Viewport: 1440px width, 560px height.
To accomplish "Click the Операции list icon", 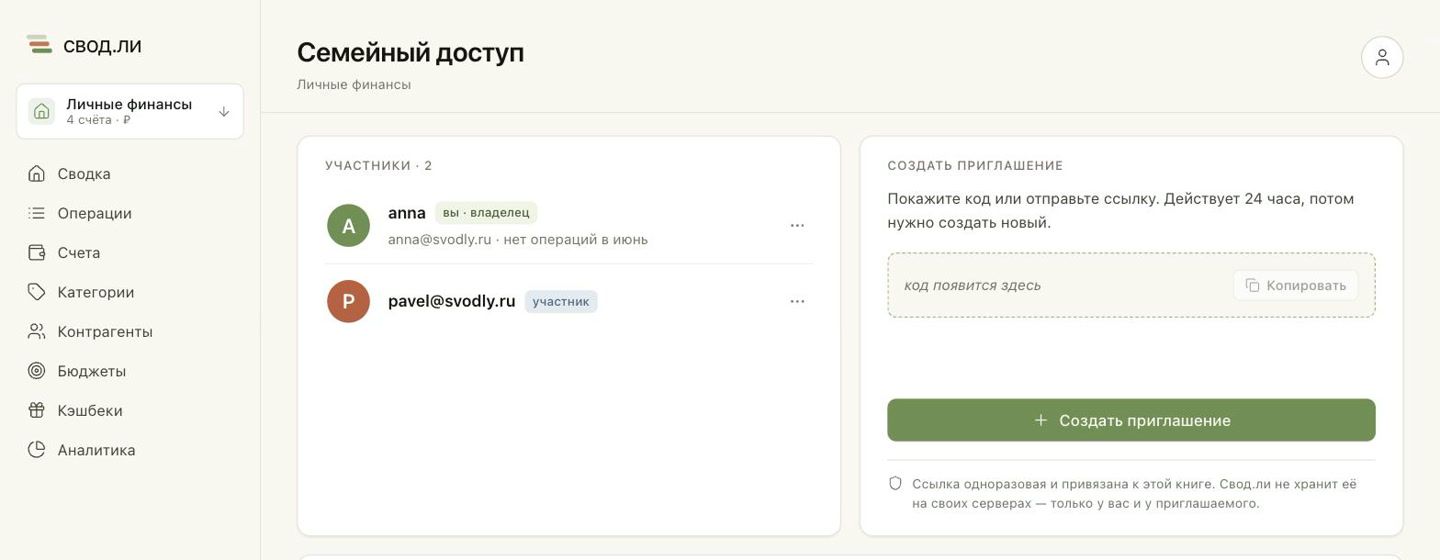I will pos(37,213).
